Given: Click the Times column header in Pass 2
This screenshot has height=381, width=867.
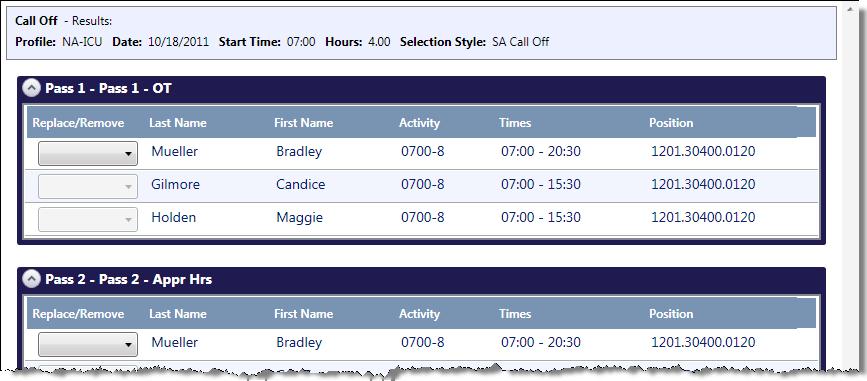Looking at the screenshot, I should [x=515, y=314].
